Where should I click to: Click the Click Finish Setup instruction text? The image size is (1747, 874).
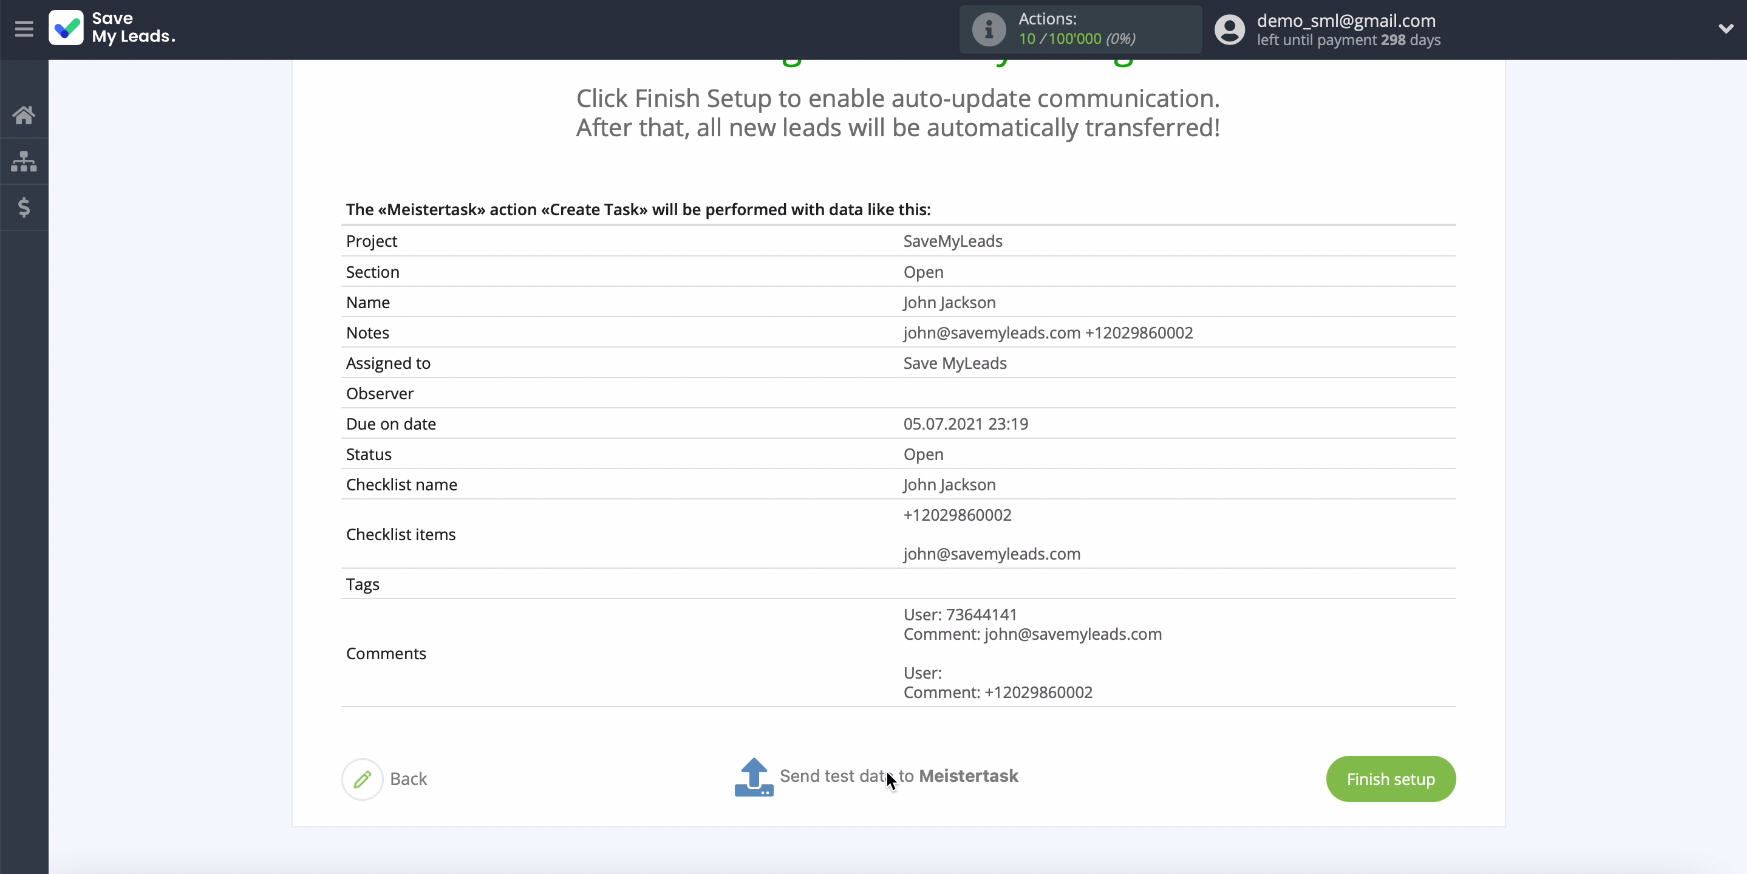click(x=898, y=113)
